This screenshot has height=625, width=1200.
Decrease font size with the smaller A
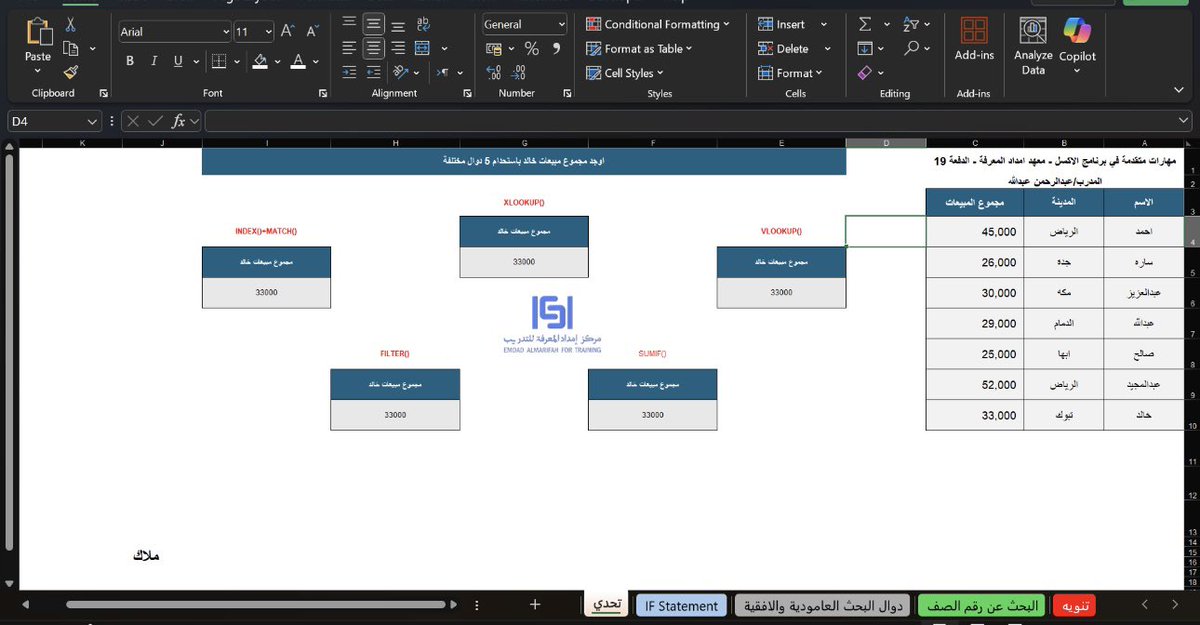tap(311, 32)
